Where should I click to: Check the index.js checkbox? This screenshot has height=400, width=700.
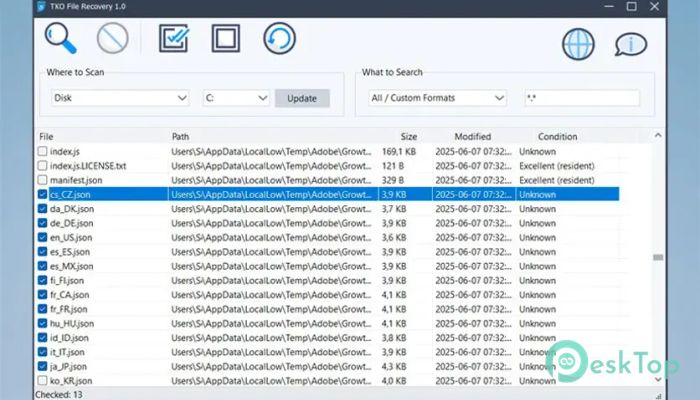[x=42, y=151]
